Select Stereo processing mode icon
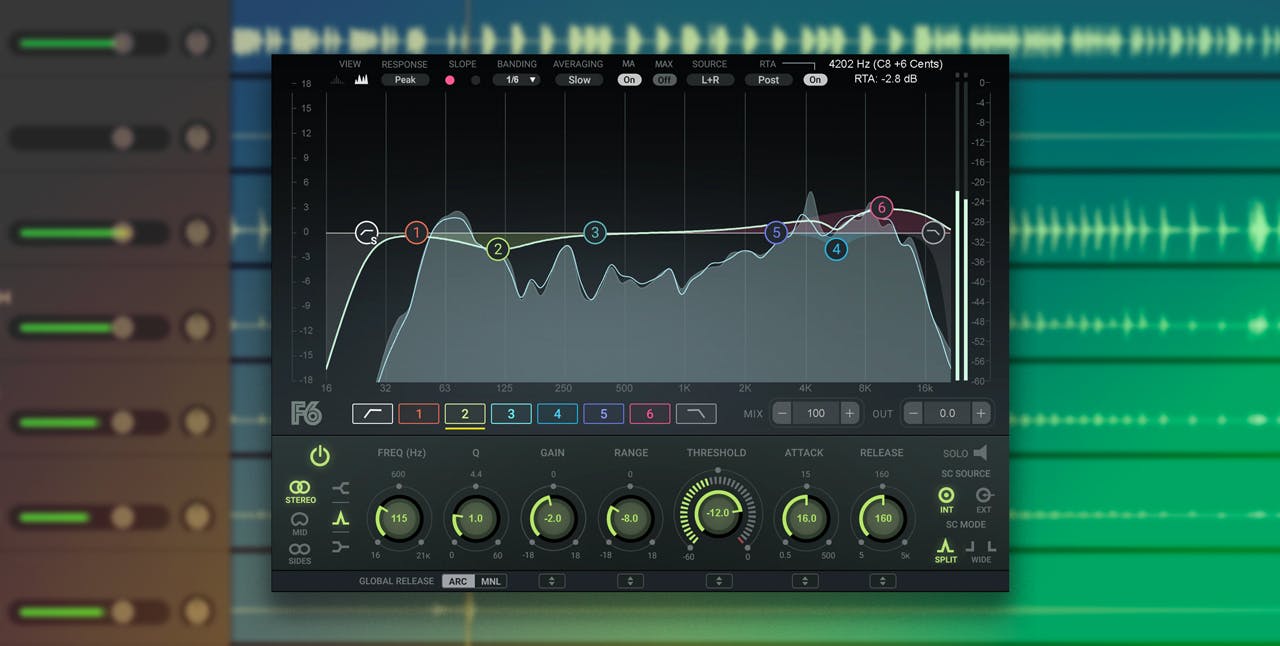1280x646 pixels. pos(300,488)
